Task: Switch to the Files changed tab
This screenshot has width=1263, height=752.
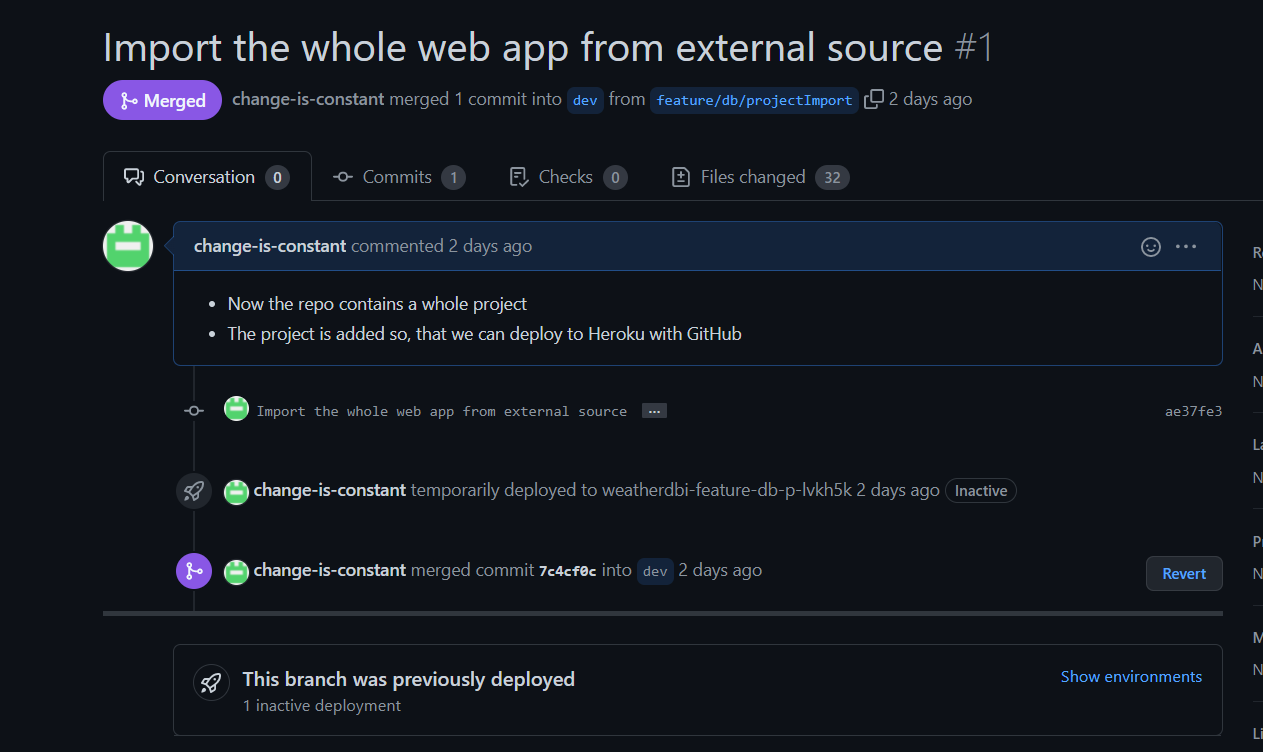Action: point(760,177)
